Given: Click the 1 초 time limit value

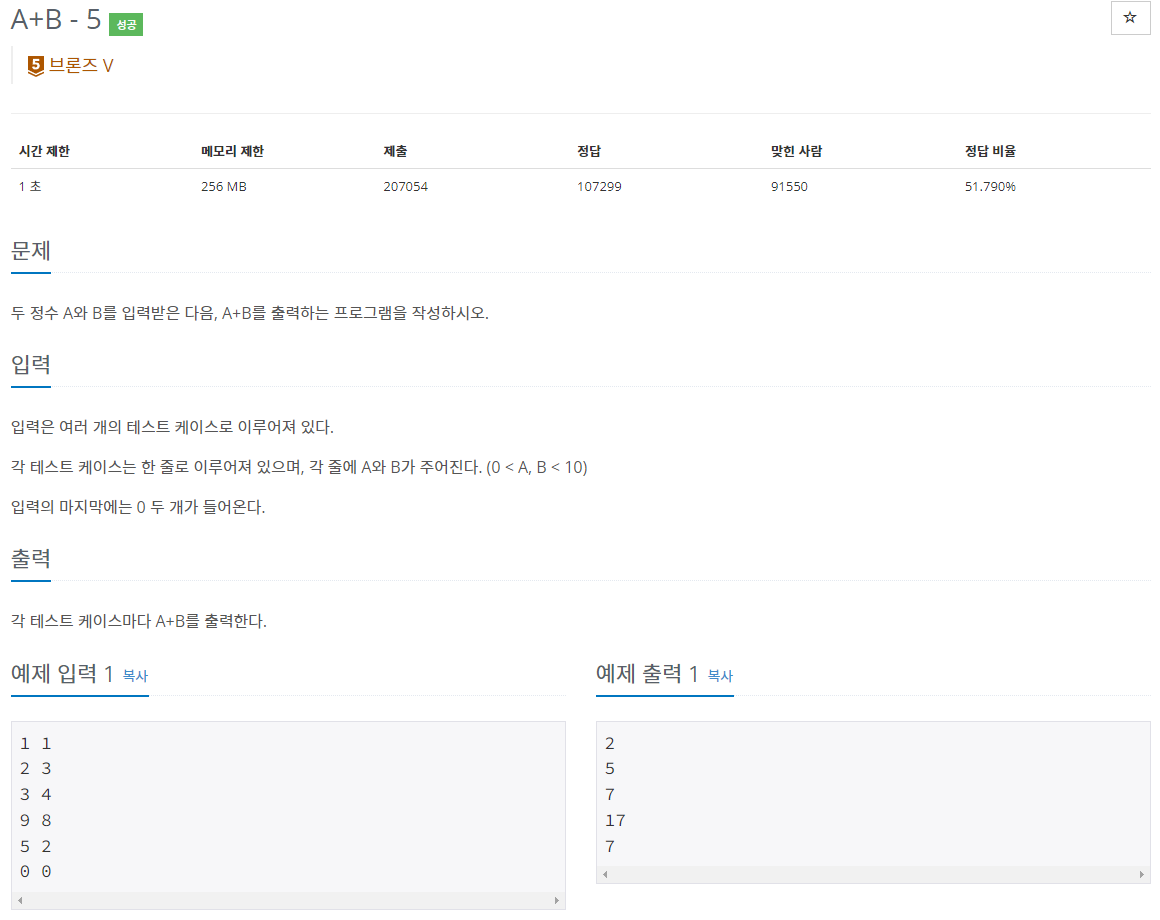Looking at the screenshot, I should tap(30, 186).
